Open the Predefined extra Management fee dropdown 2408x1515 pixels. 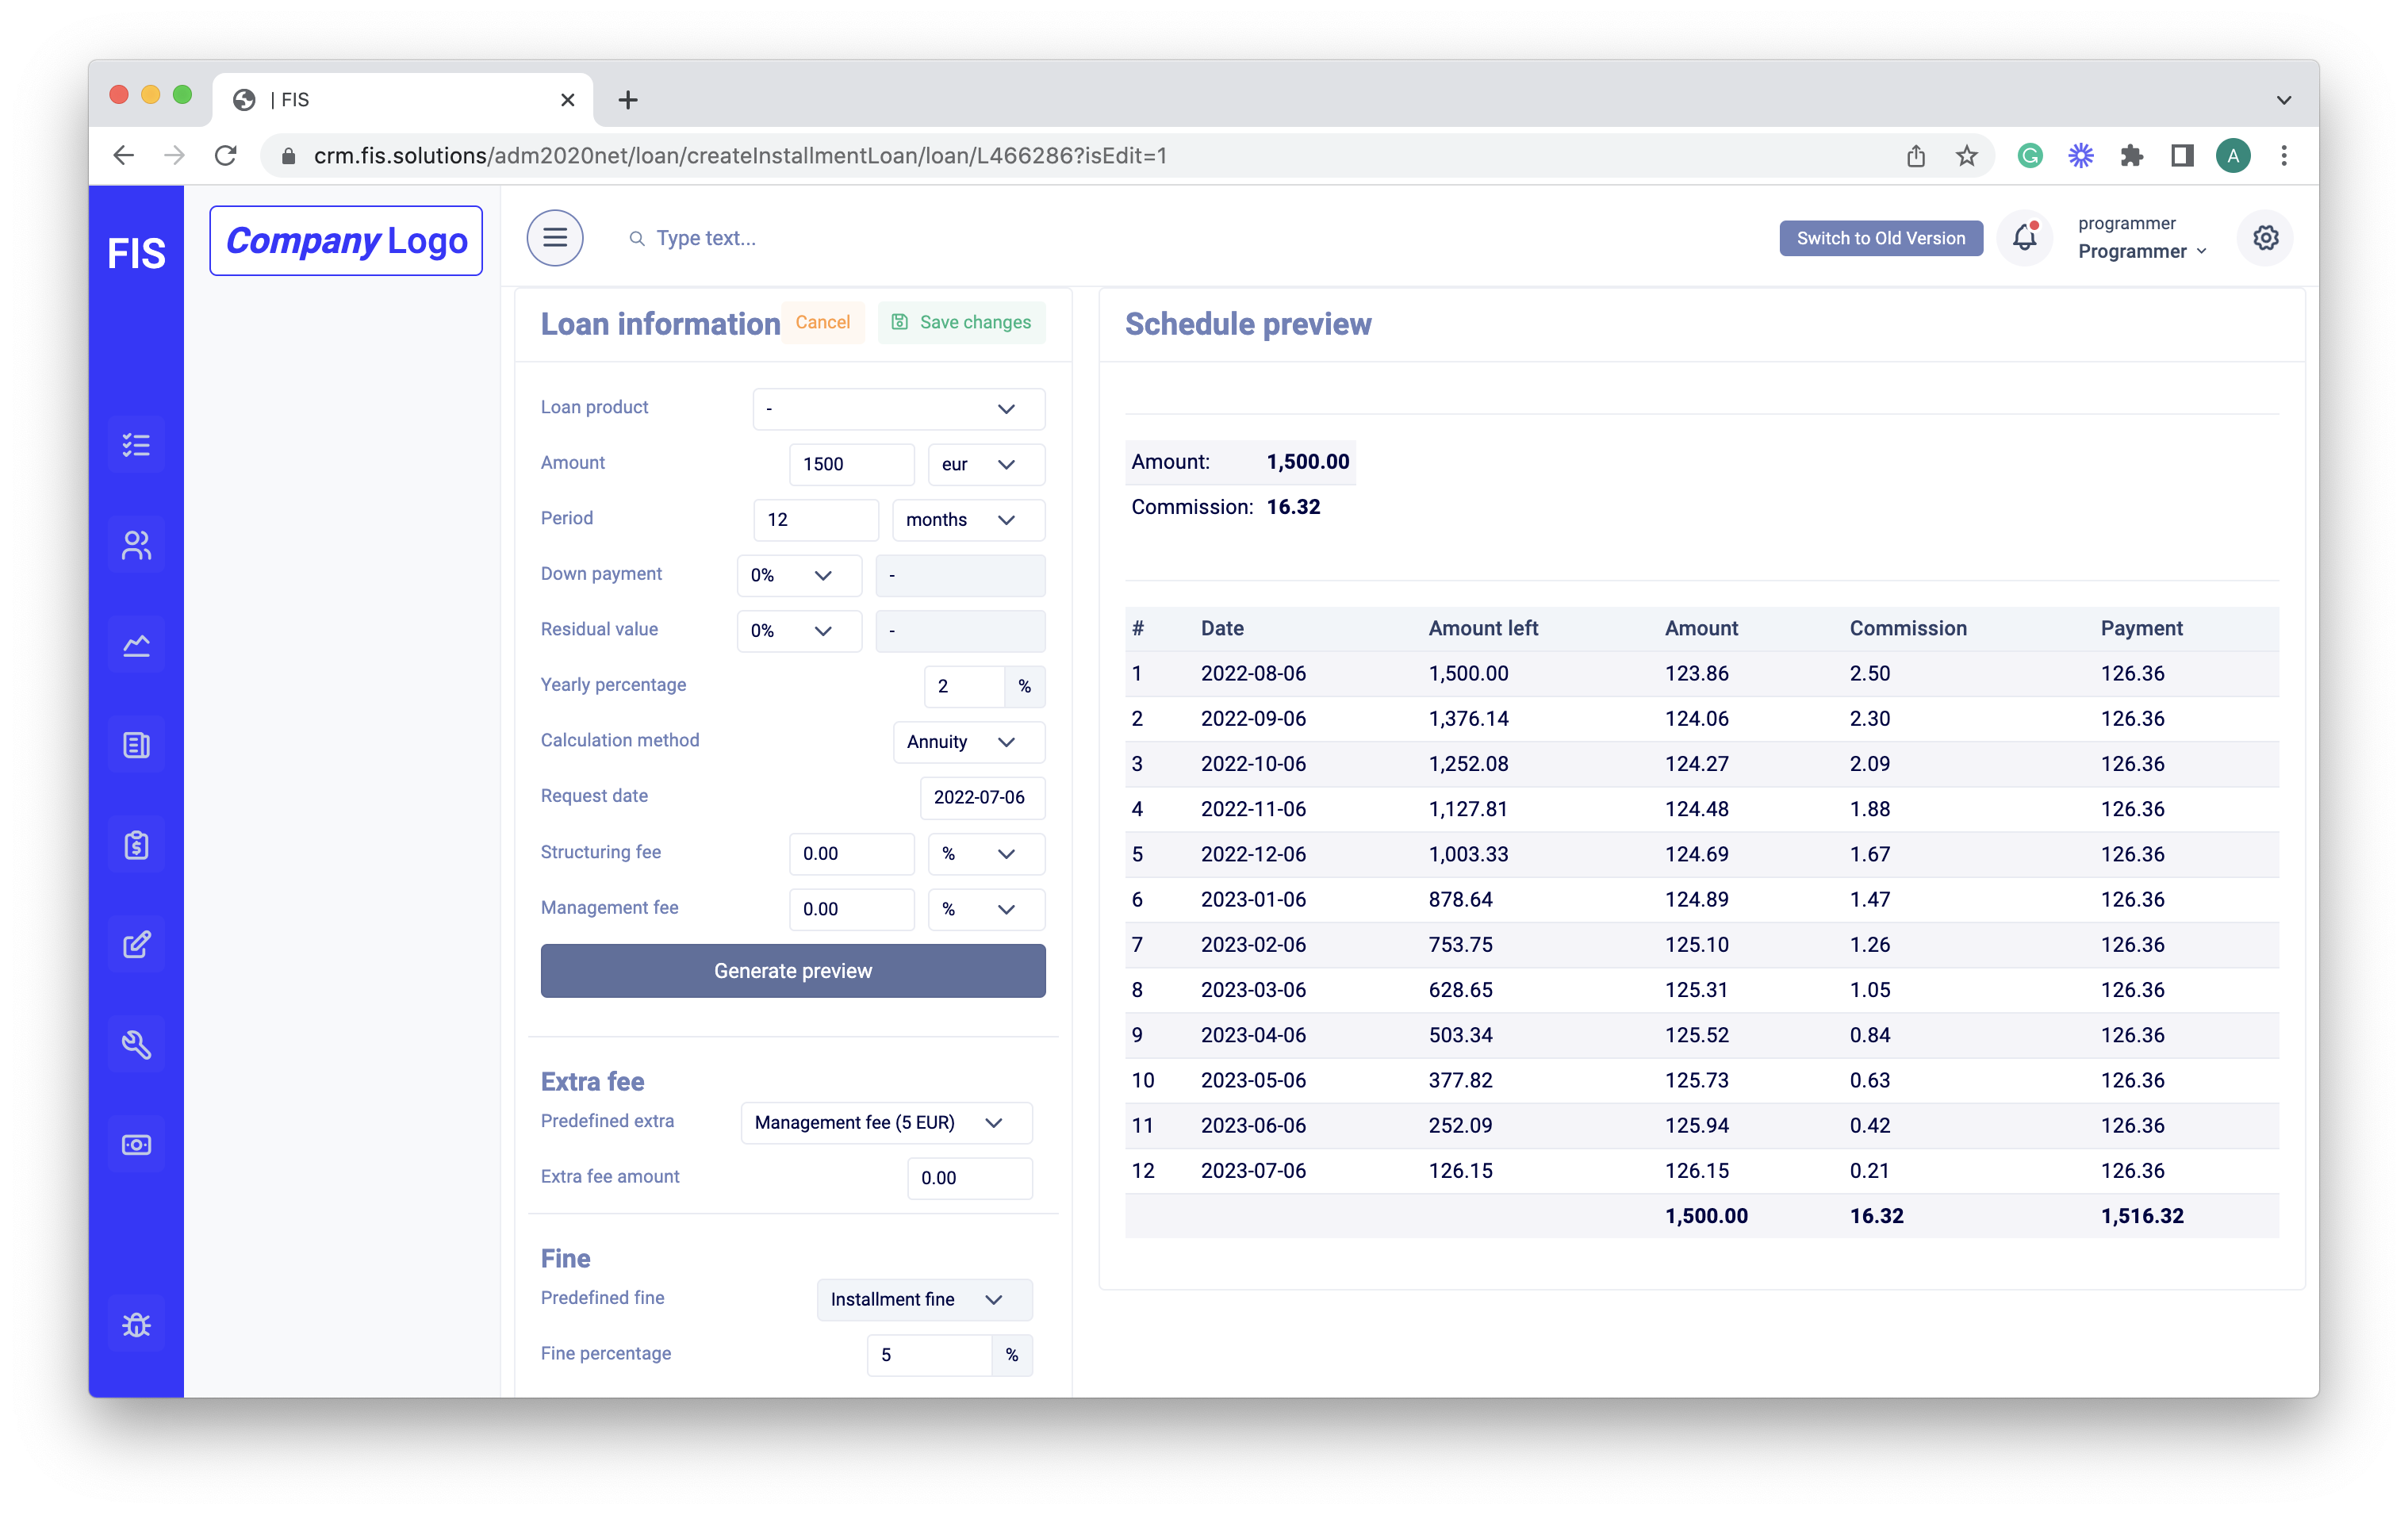click(x=884, y=1122)
